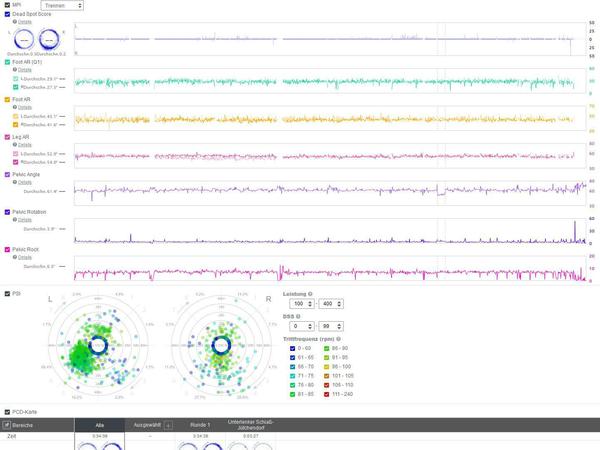Toggle right-foot checkbox under Foot AR (Q1)
600x450 pixels.
(x=16, y=87)
